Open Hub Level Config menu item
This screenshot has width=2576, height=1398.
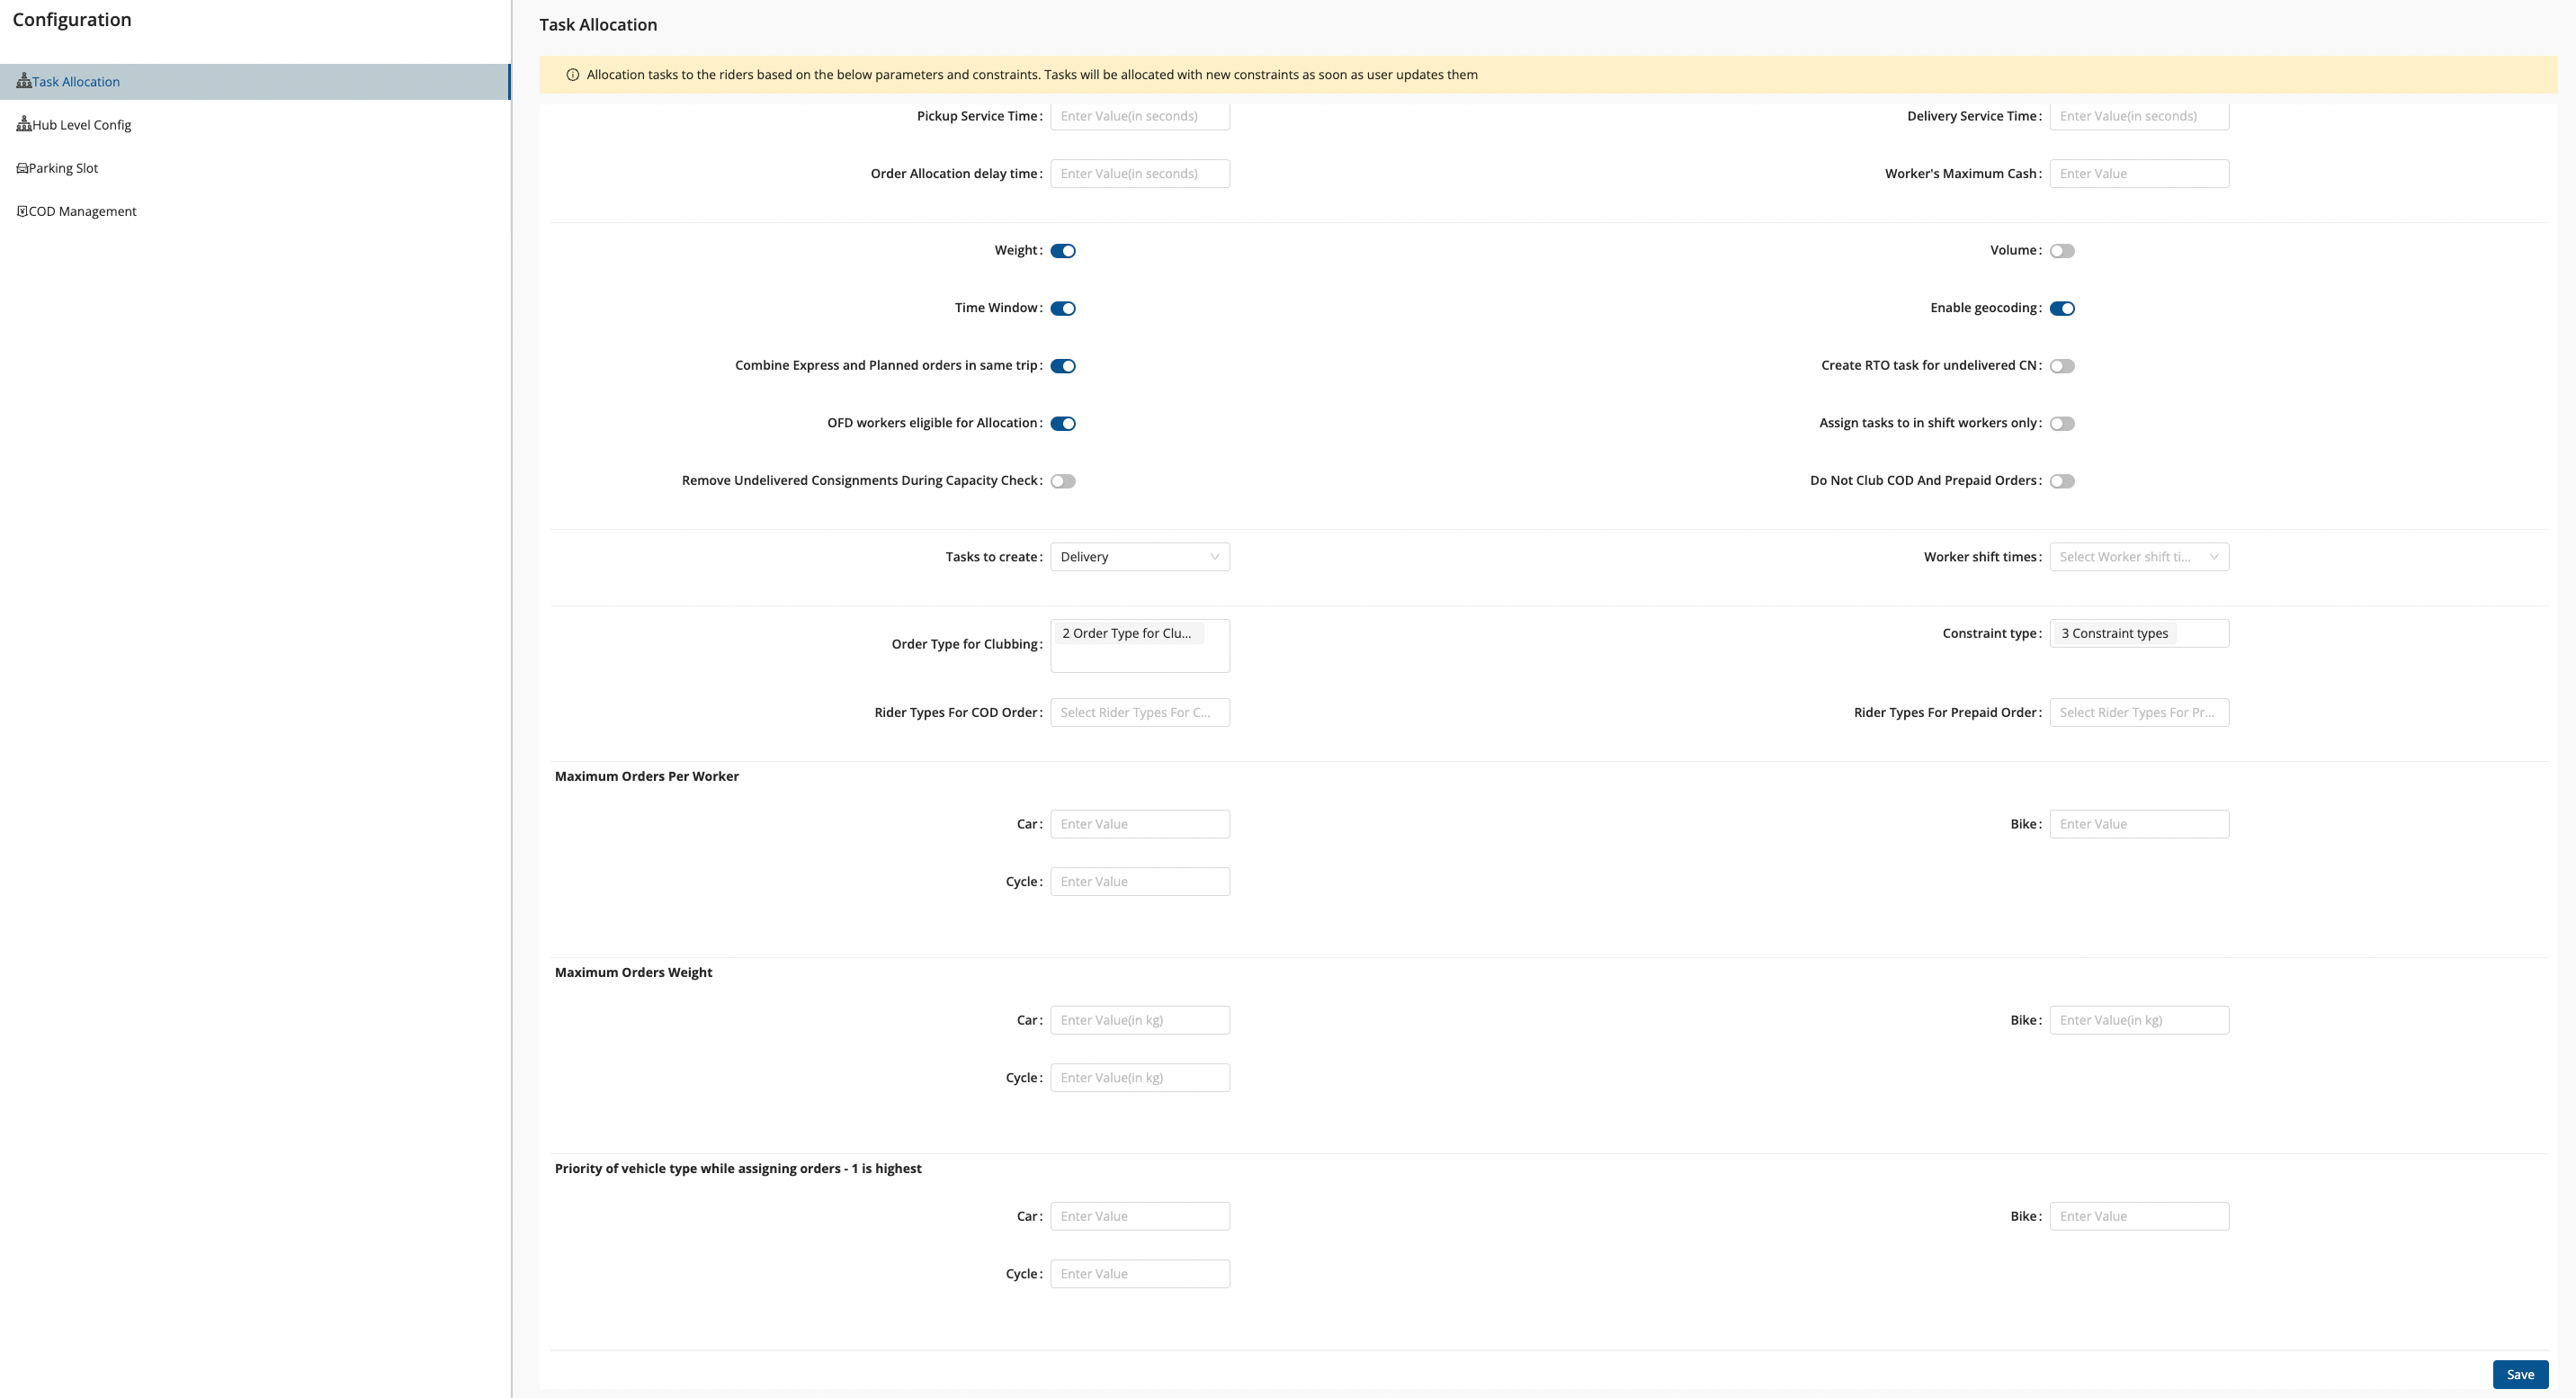(81, 125)
